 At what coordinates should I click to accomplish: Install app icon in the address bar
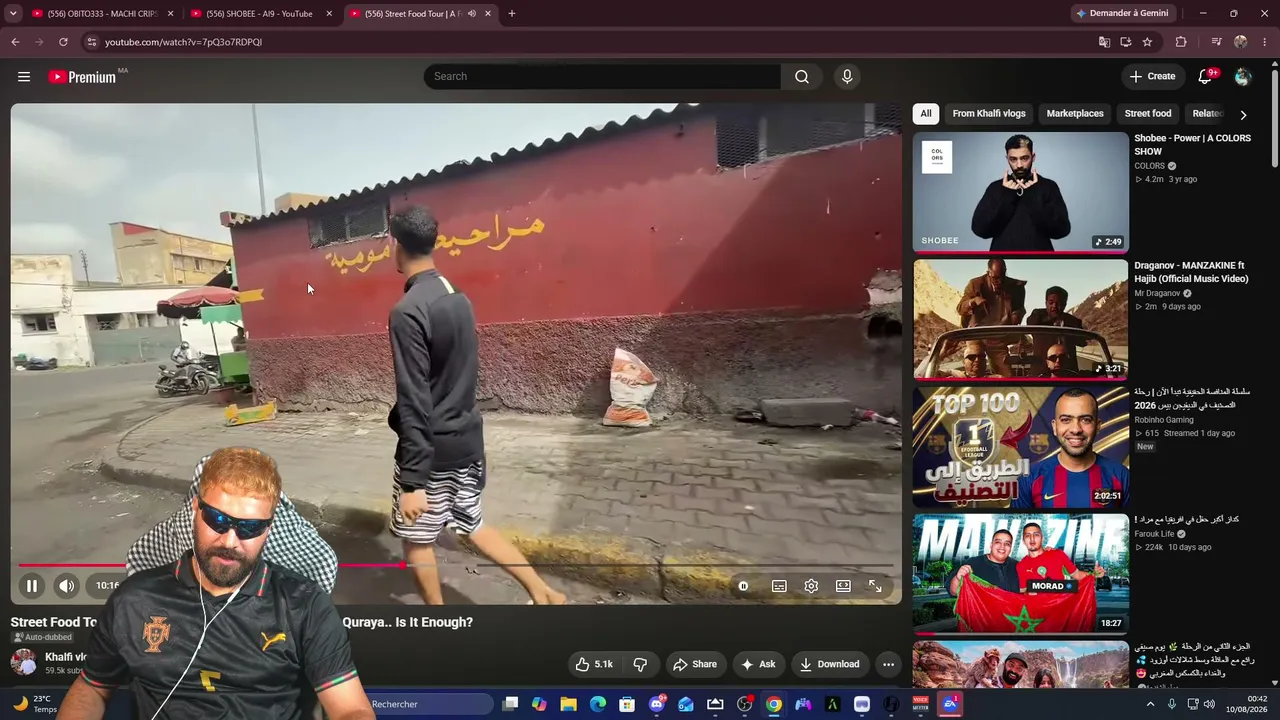pyautogui.click(x=1126, y=42)
